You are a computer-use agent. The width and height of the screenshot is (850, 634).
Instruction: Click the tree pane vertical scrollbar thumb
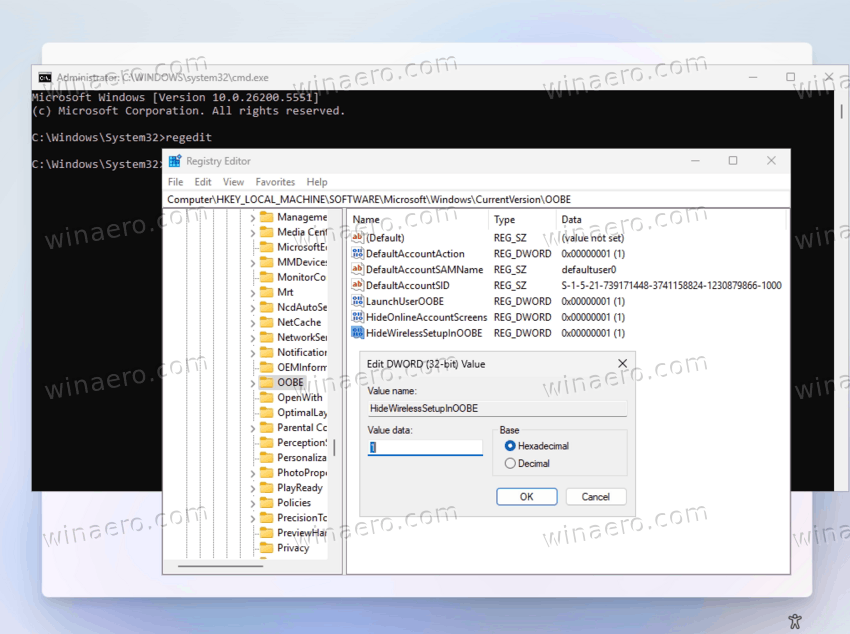click(x=334, y=448)
